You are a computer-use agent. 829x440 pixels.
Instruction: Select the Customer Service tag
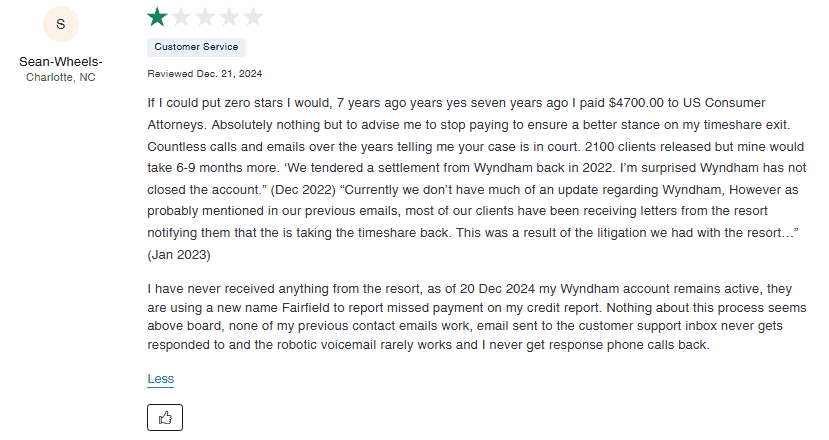[x=196, y=47]
